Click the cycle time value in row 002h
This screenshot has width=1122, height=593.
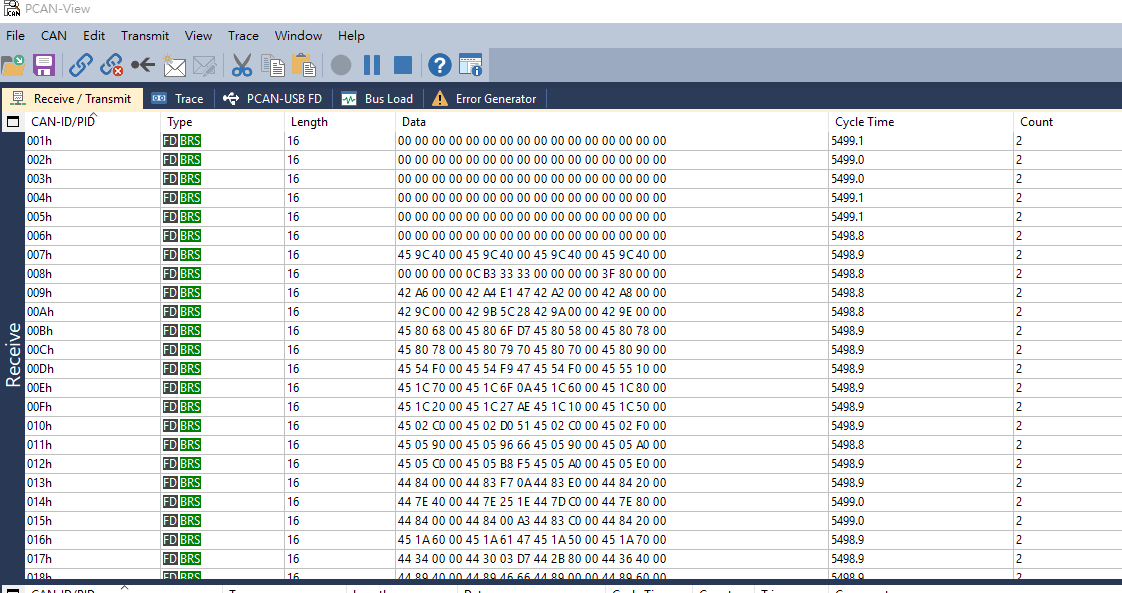tap(848, 160)
